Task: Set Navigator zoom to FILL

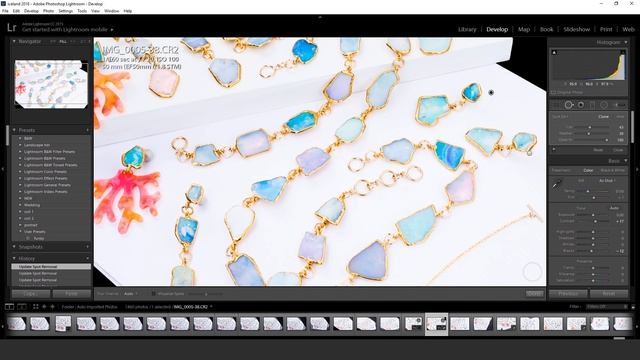Action: coord(63,42)
